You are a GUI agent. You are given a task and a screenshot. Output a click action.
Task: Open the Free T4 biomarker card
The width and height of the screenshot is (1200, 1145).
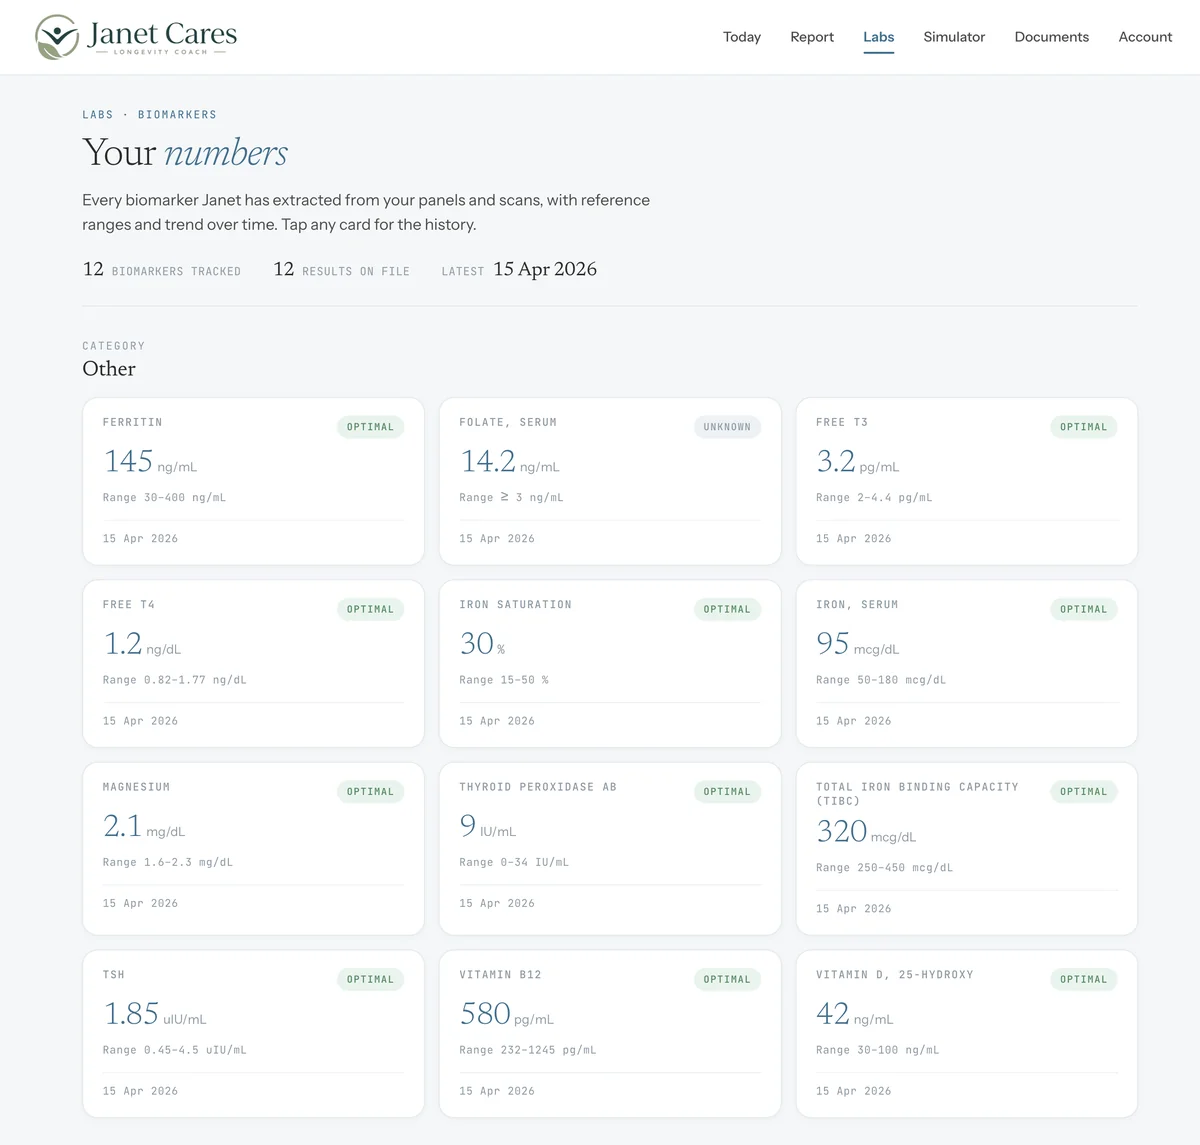(x=253, y=664)
